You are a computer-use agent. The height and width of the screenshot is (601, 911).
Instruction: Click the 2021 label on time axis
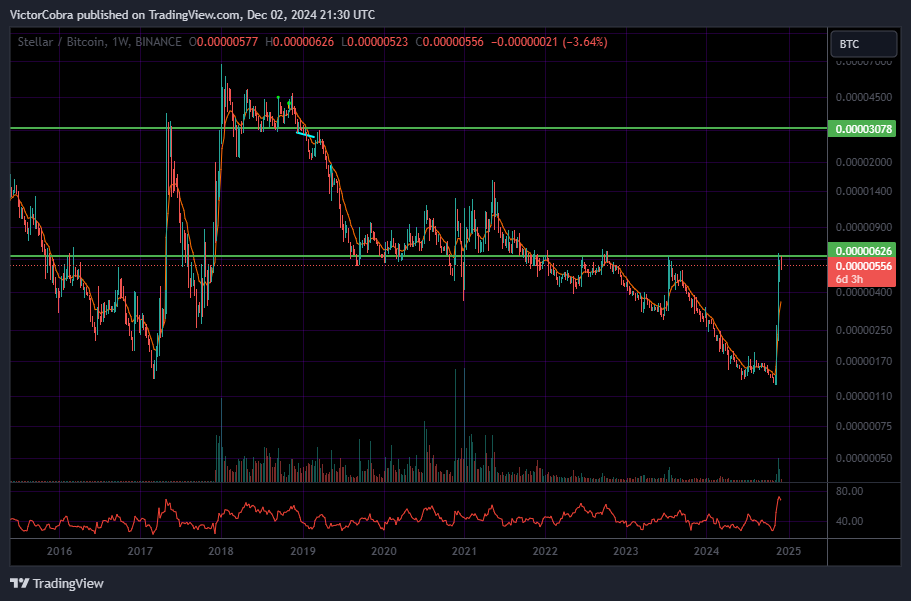click(464, 551)
